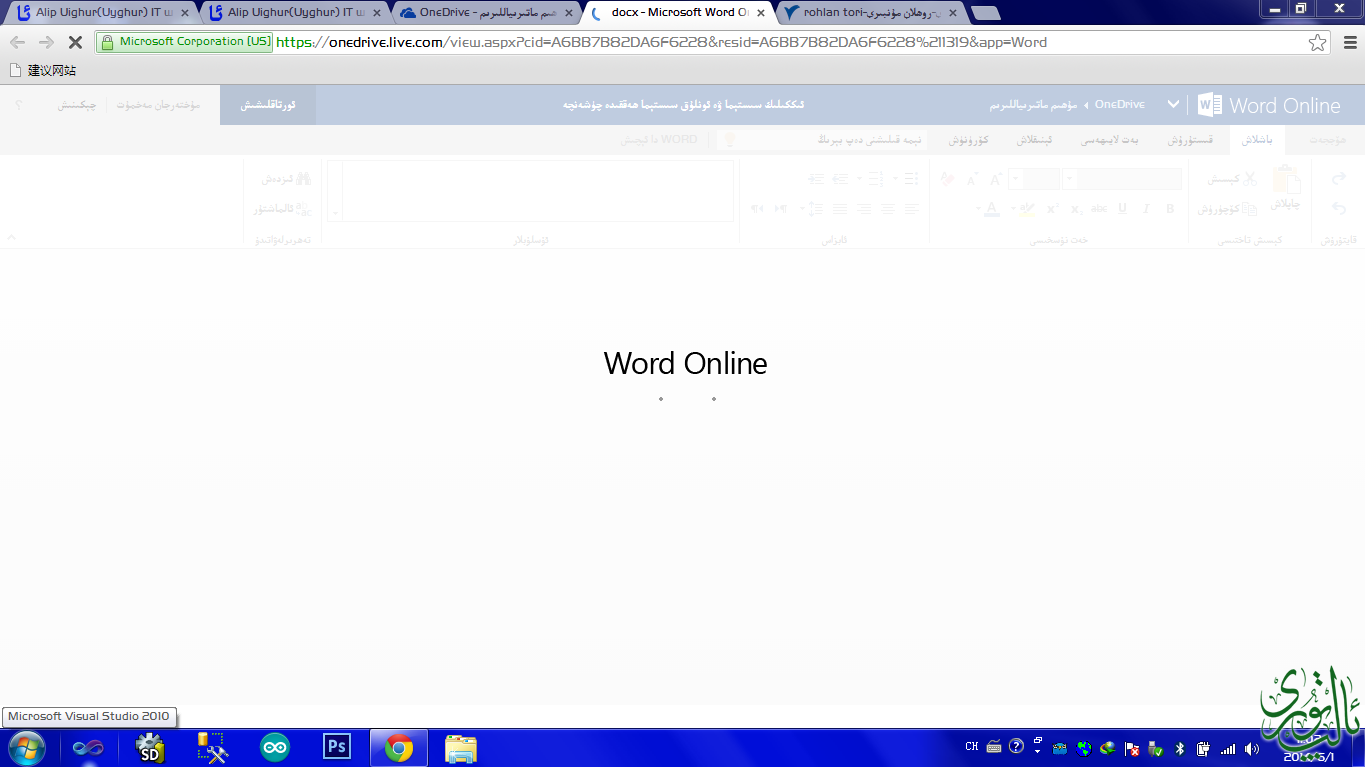Open the highlight color dropdown arrow
The width and height of the screenshot is (1365, 767).
1013,208
